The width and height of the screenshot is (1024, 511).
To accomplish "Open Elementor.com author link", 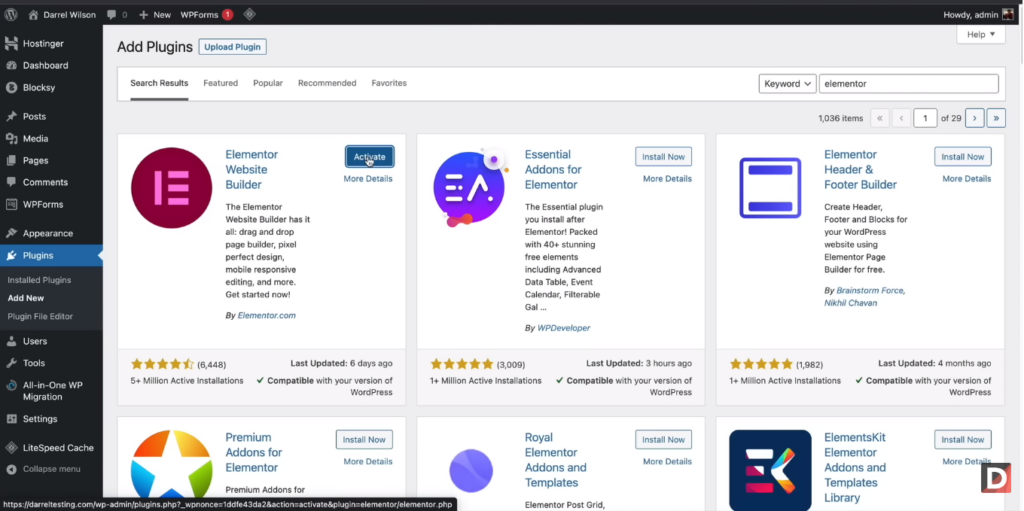I will 266,315.
